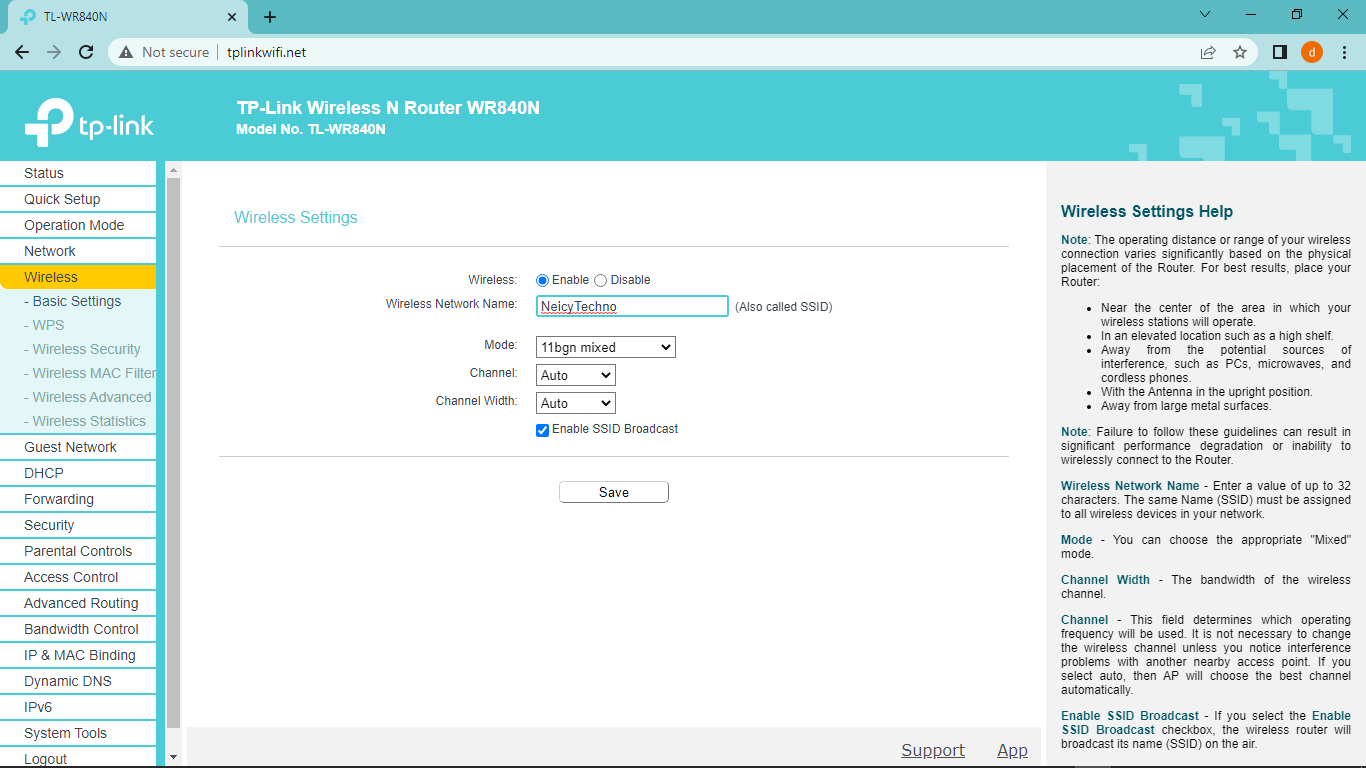The height and width of the screenshot is (768, 1366).
Task: Open the Not secure site information warning
Action: [x=165, y=52]
